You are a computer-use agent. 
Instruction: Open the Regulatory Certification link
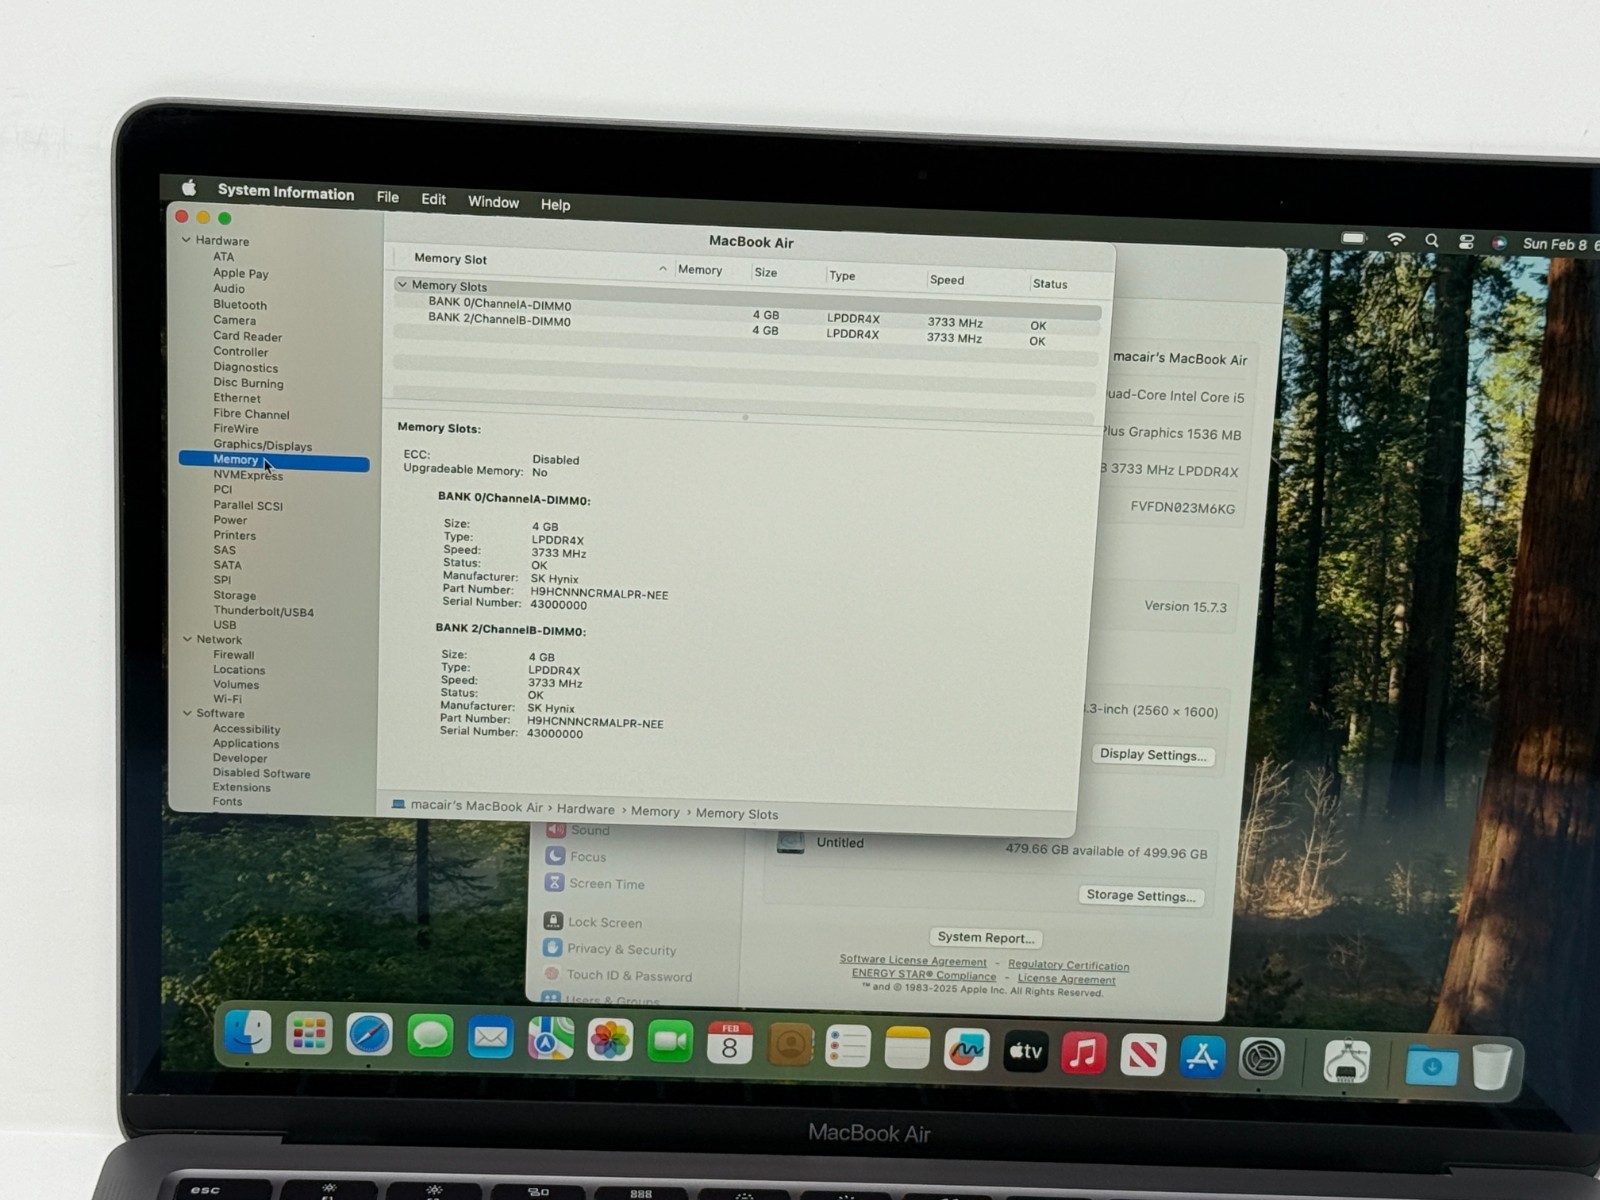(x=1068, y=965)
